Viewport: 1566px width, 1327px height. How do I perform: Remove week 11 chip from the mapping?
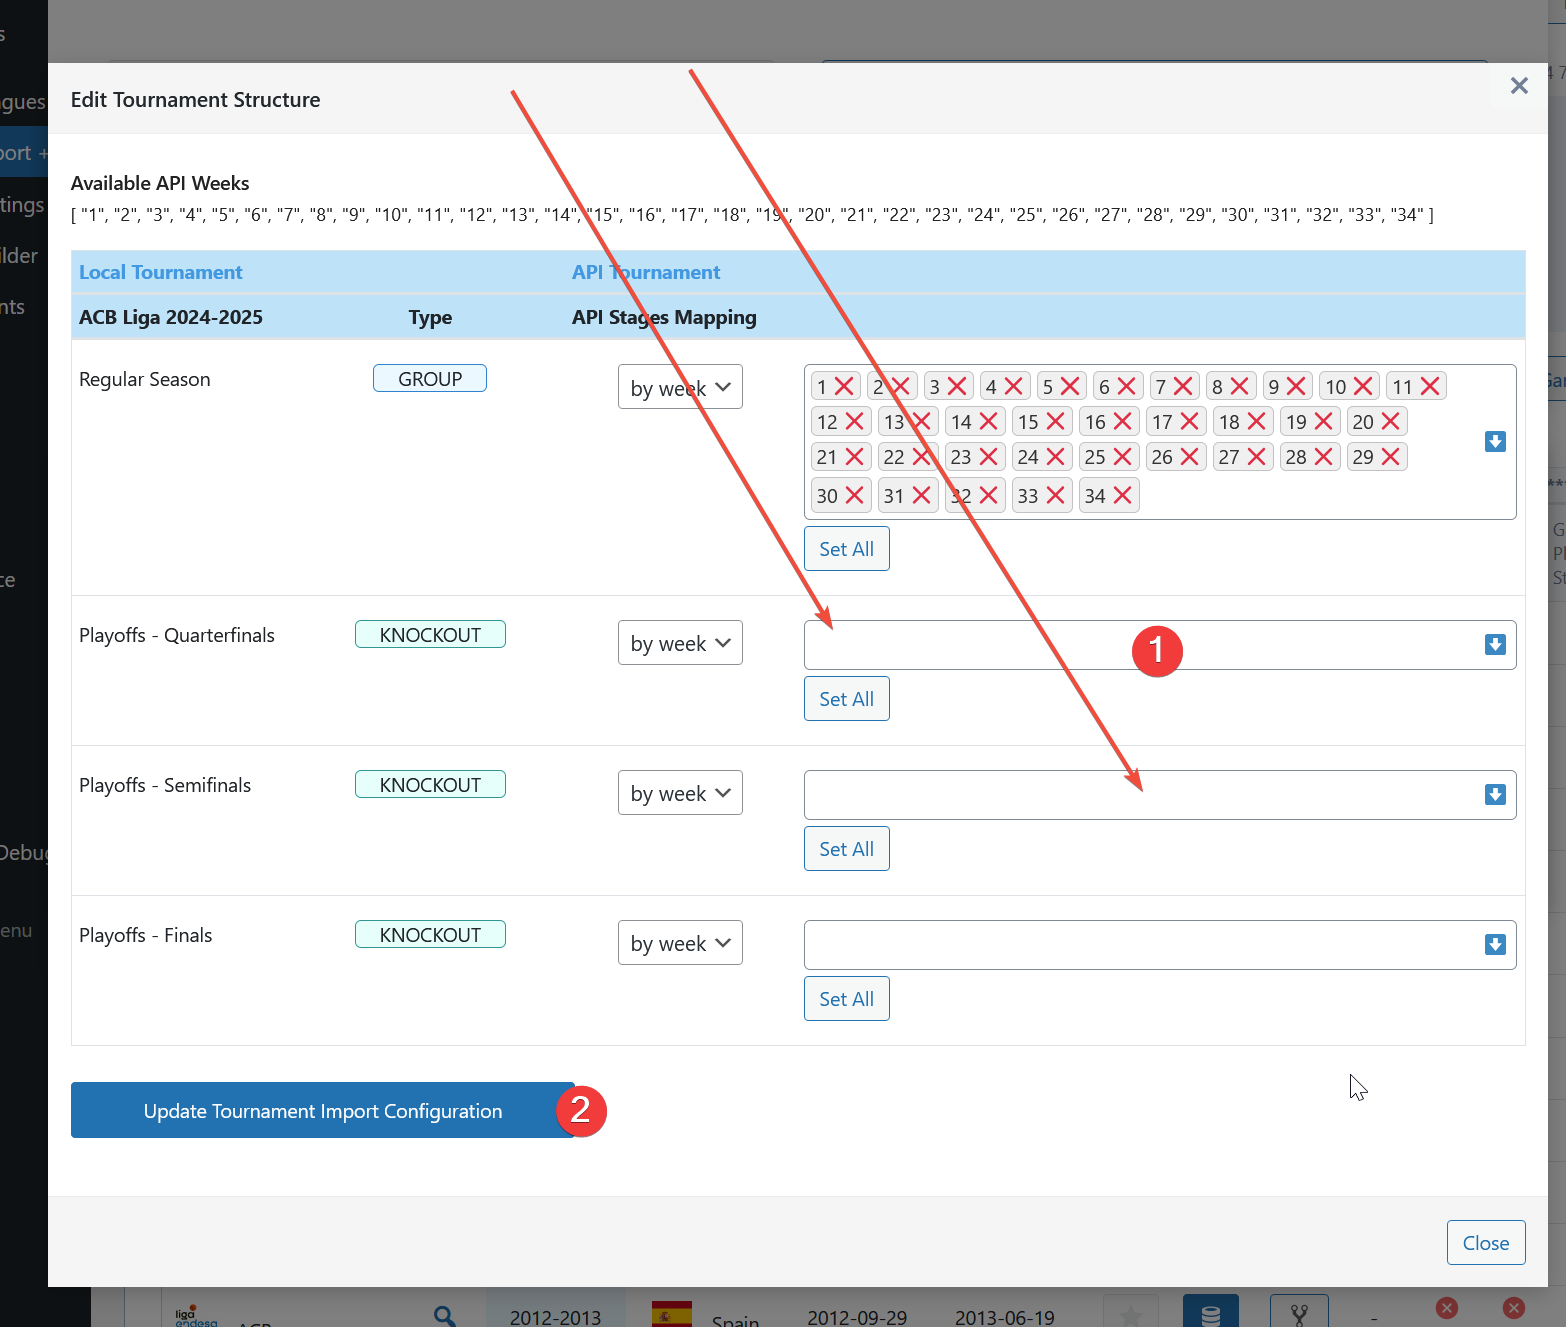pyautogui.click(x=1430, y=386)
